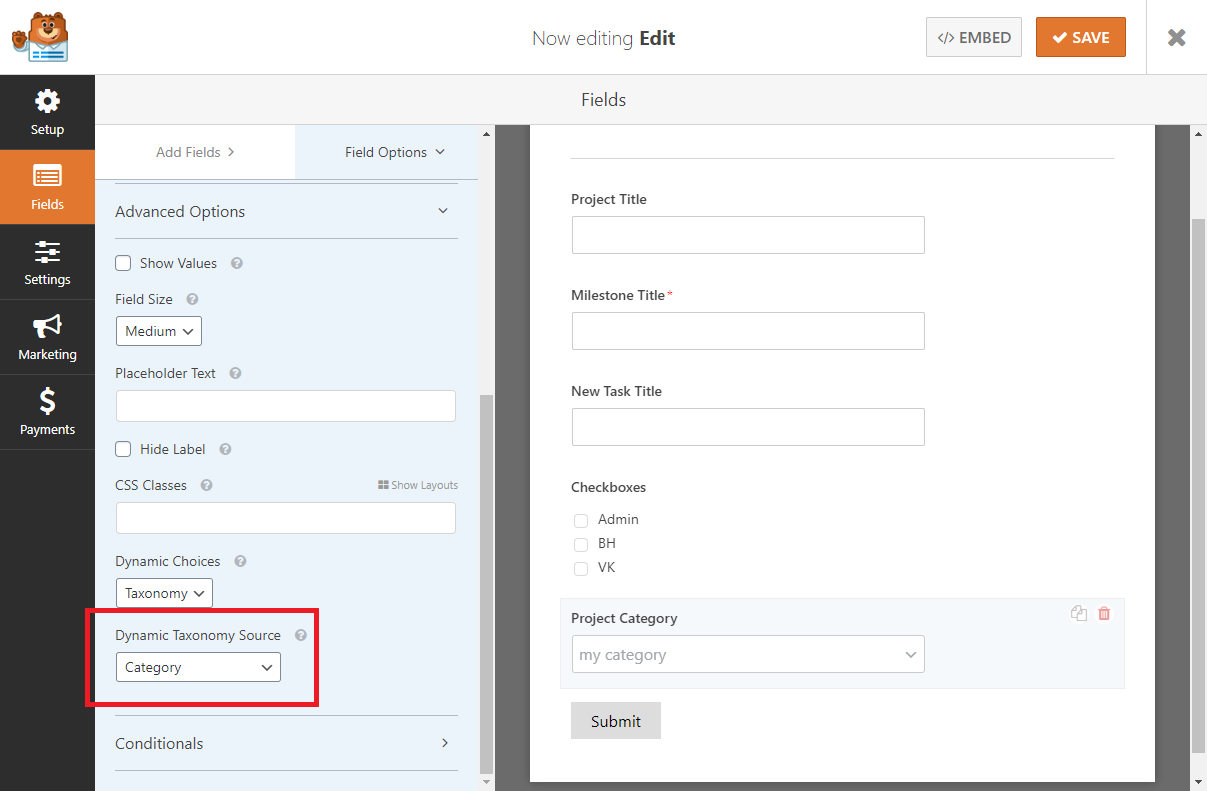Screen dimensions: 1207x791
Task: Check the Hide Label option
Action: pos(123,449)
